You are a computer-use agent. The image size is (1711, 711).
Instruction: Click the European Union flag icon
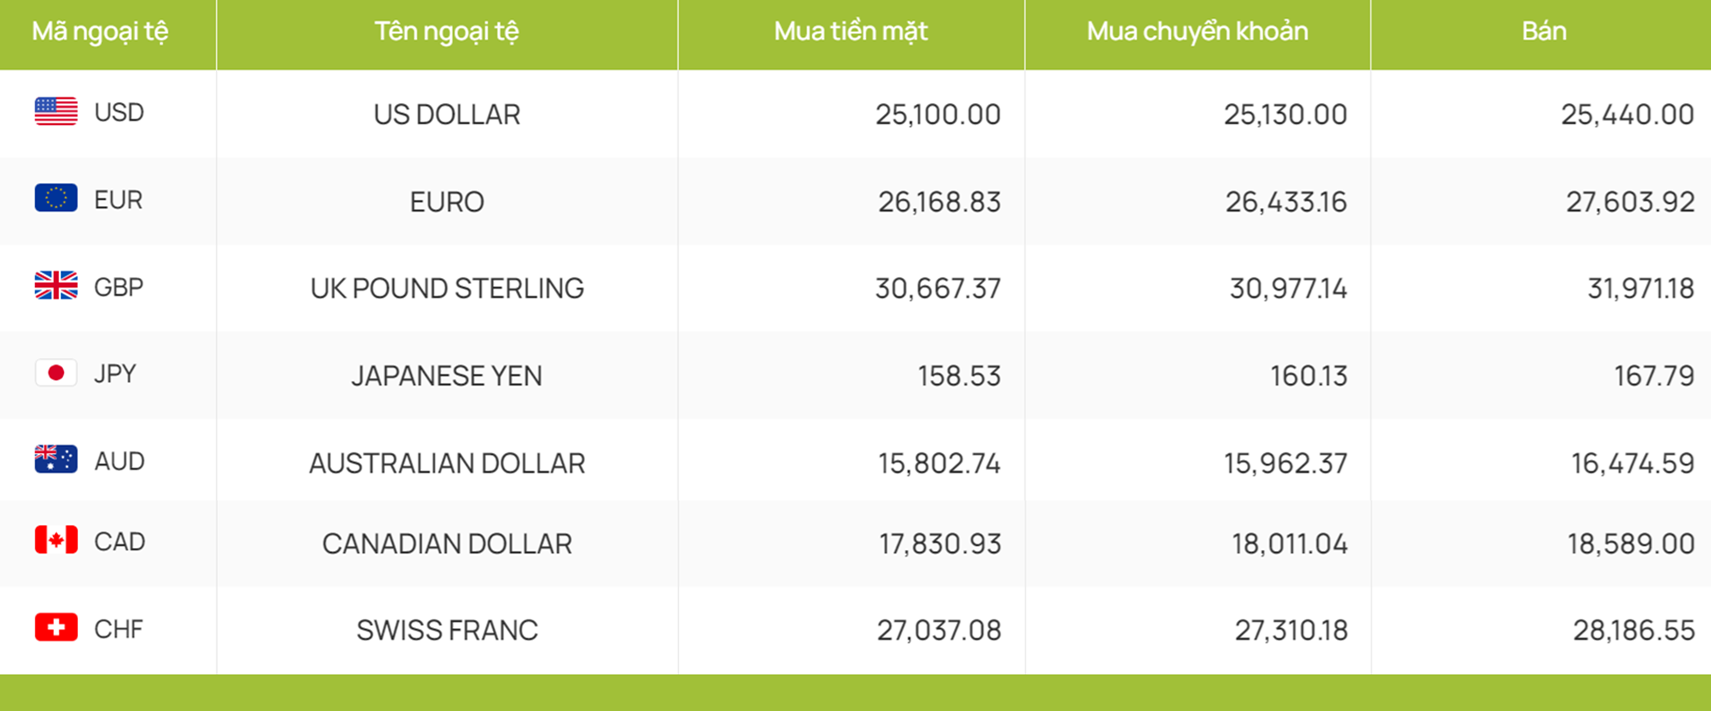56,198
